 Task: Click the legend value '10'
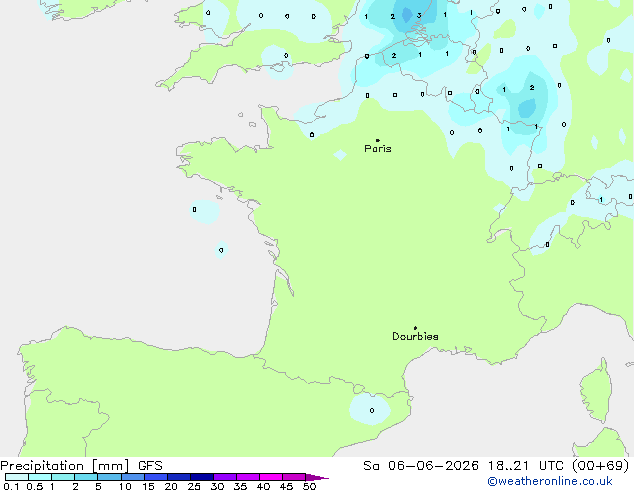(x=125, y=486)
